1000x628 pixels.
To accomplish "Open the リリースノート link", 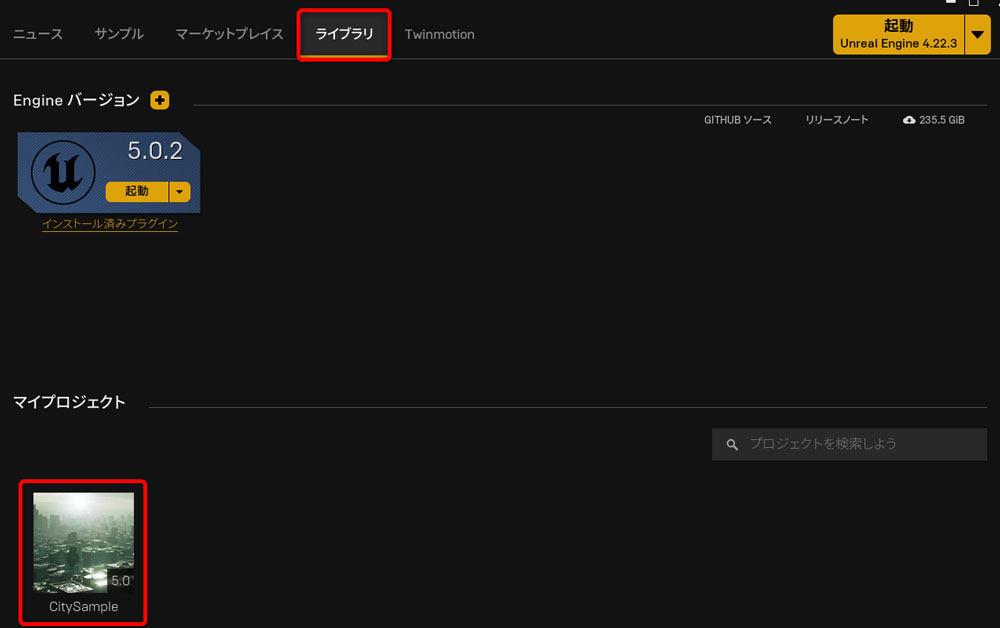I will coord(836,120).
